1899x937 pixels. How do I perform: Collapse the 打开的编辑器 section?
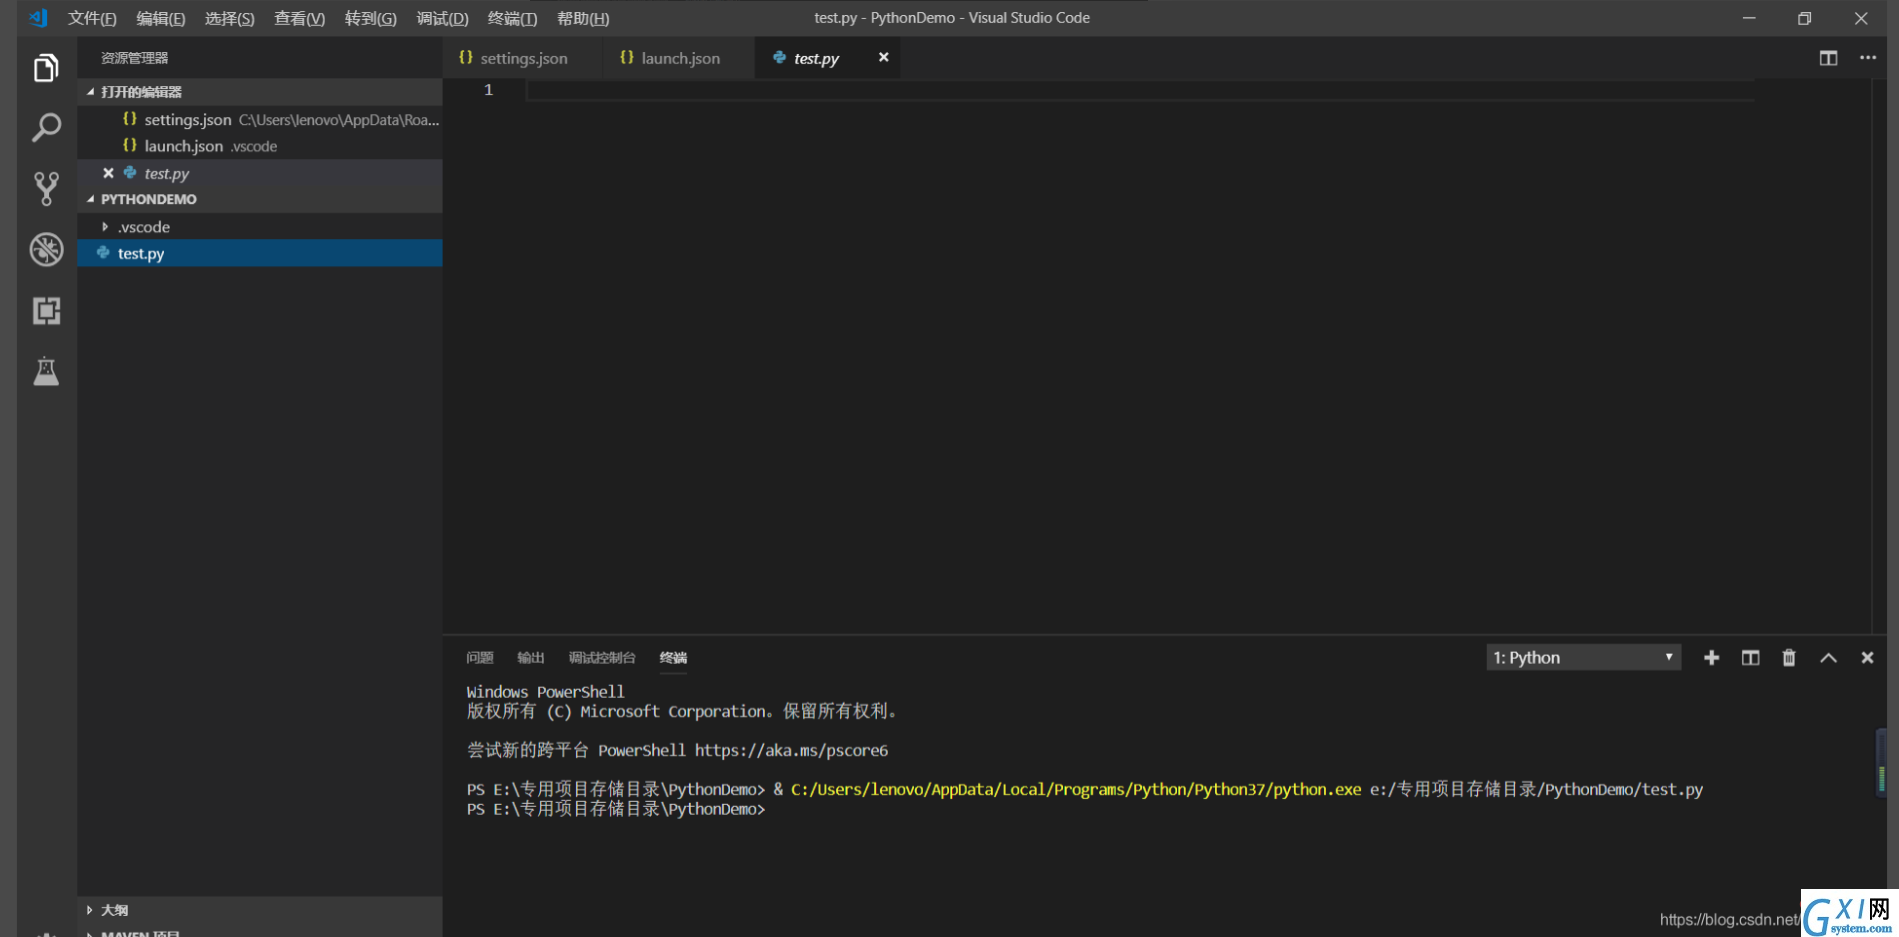[x=260, y=92]
